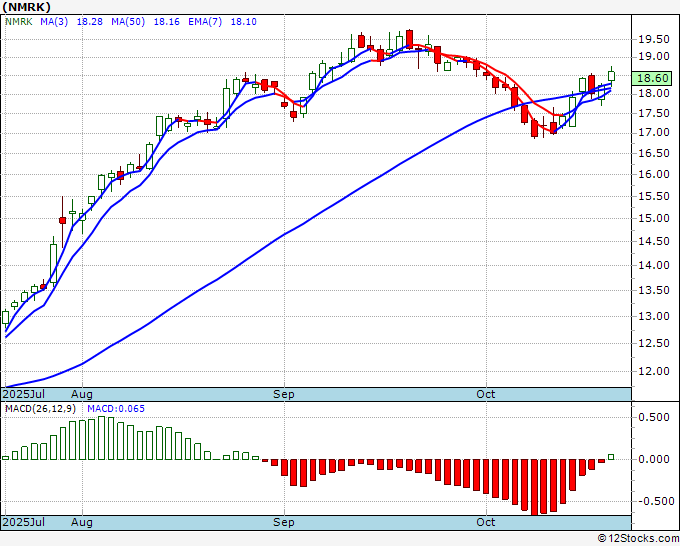
Task: Click the 15.50 price axis label
Action: [x=654, y=196]
